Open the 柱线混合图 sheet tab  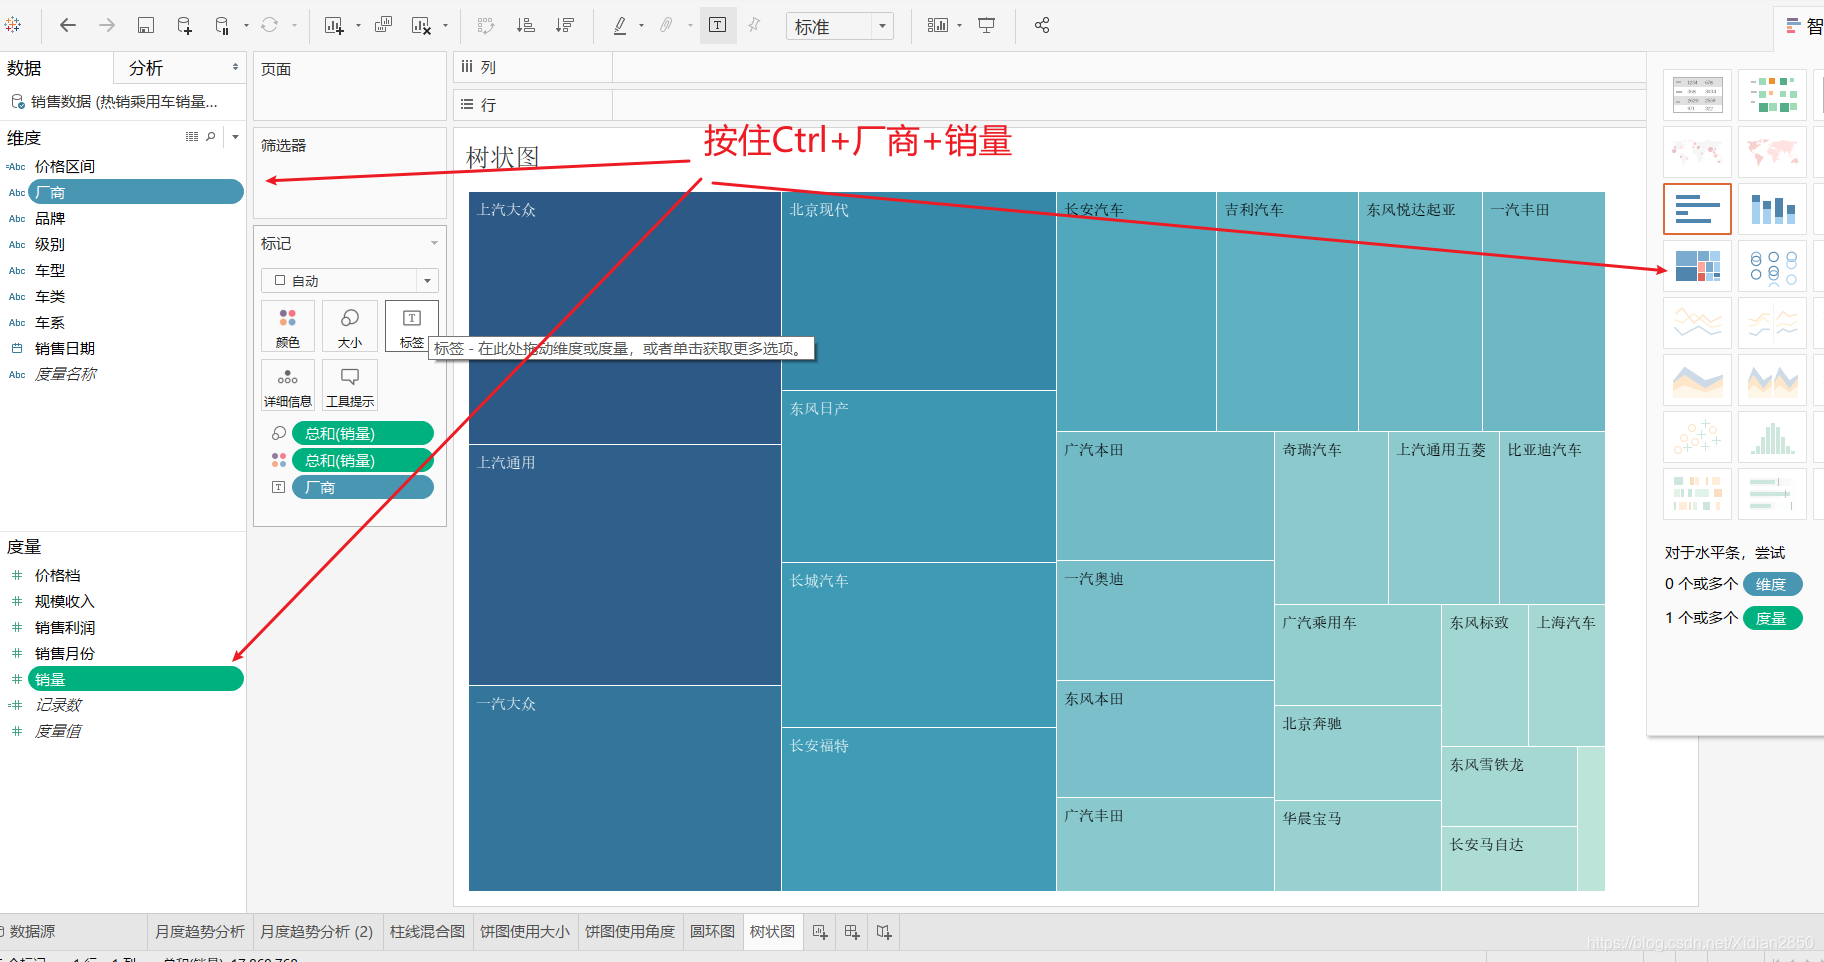click(x=427, y=931)
